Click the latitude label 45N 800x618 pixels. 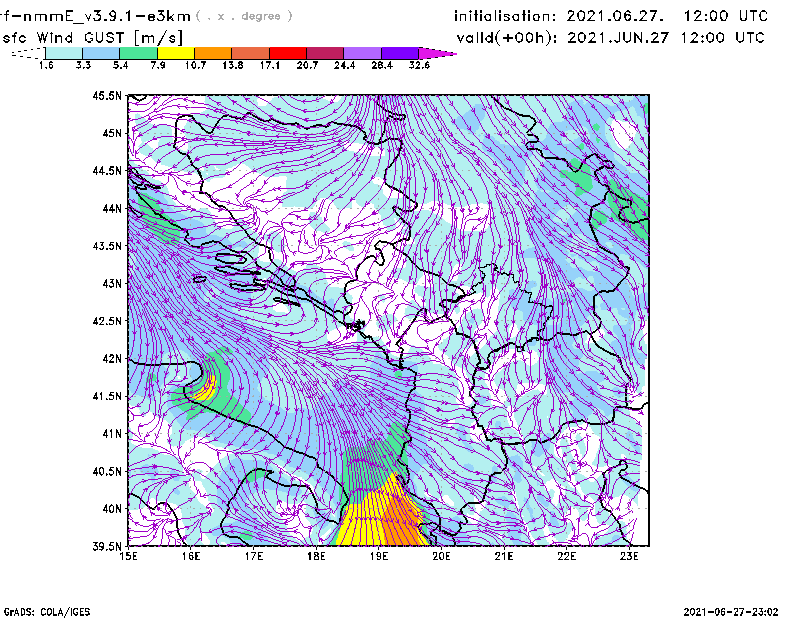point(112,133)
